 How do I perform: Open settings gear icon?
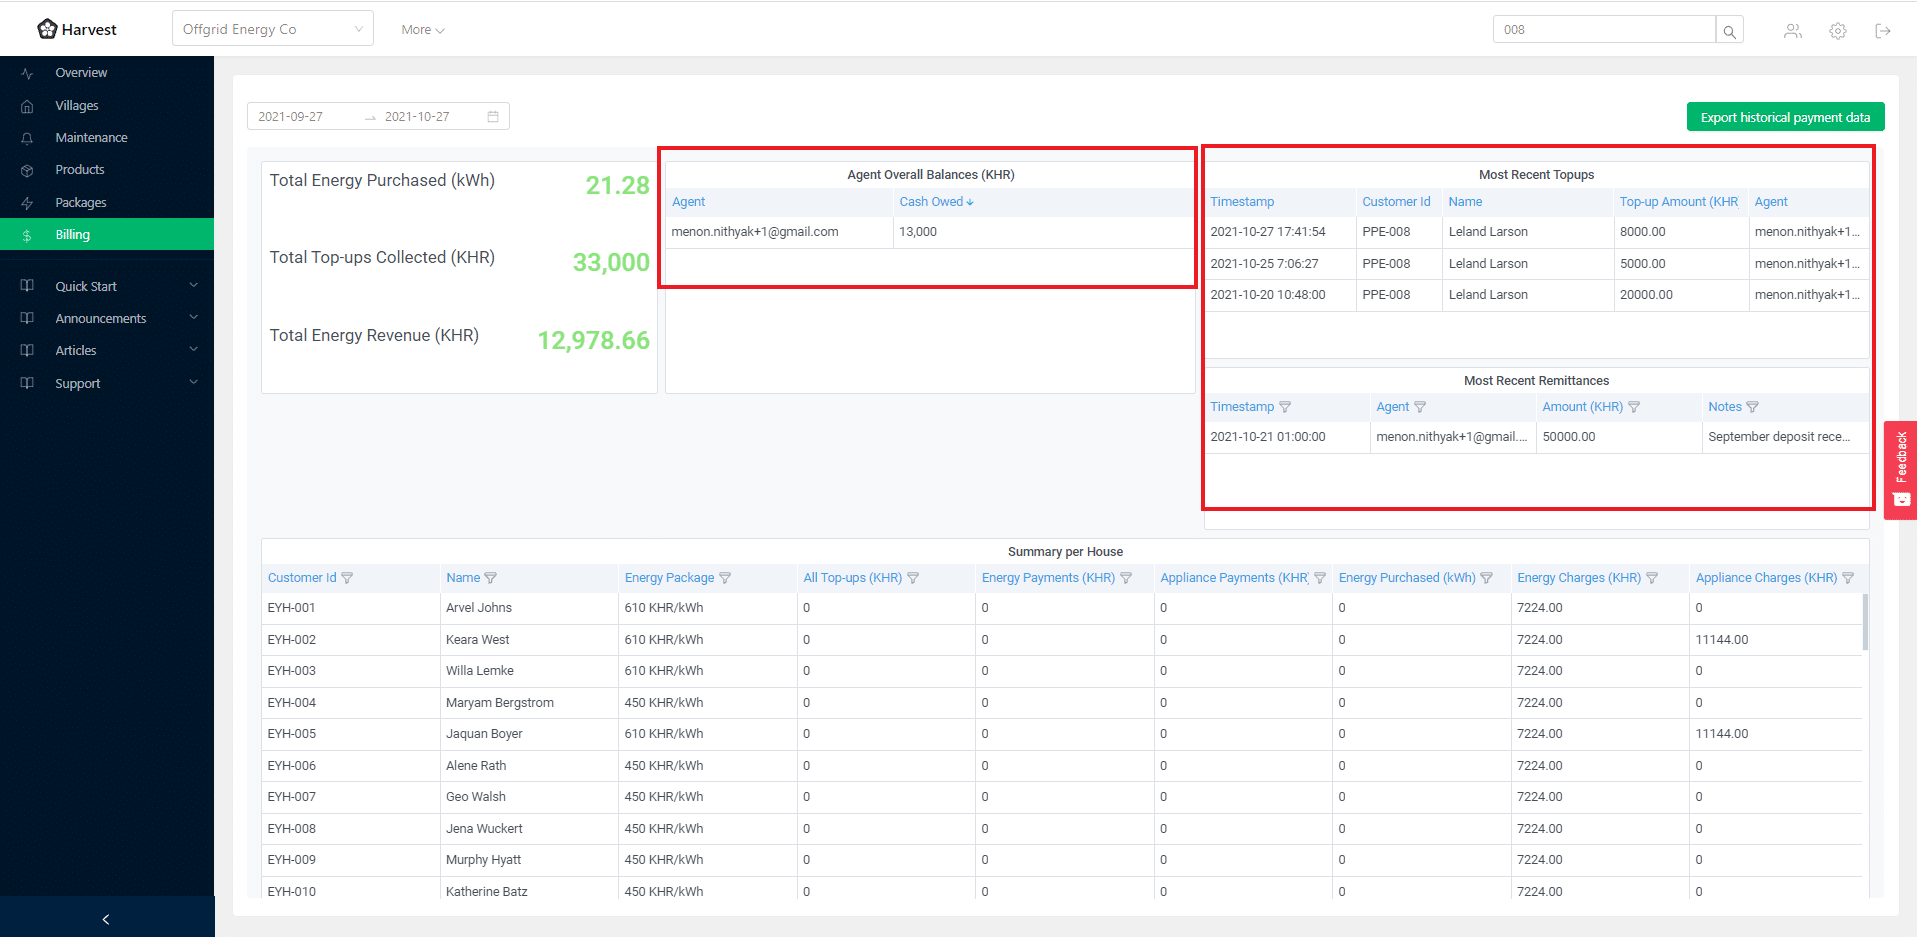click(x=1837, y=31)
